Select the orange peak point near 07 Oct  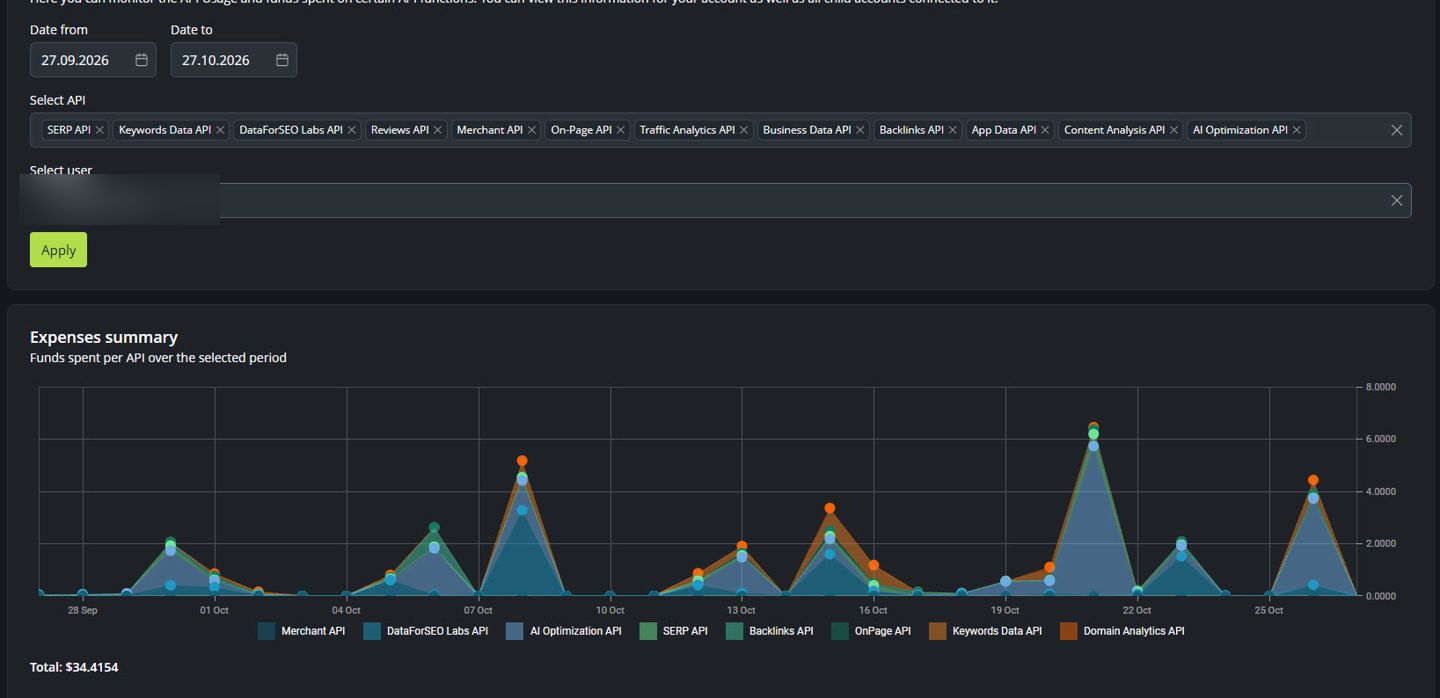[522, 461]
